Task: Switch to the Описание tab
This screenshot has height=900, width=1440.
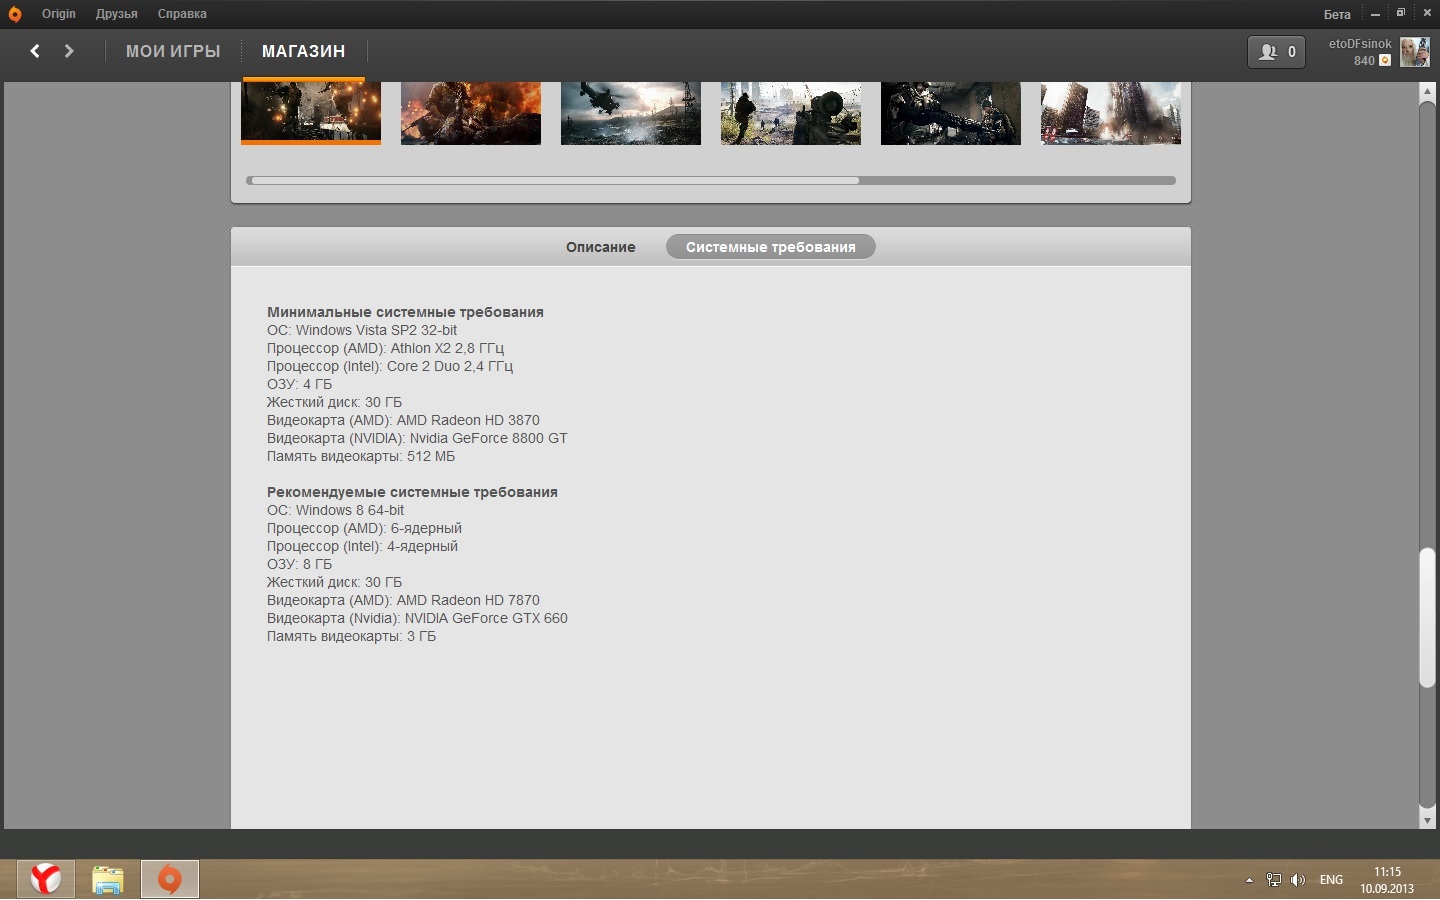Action: pos(600,247)
